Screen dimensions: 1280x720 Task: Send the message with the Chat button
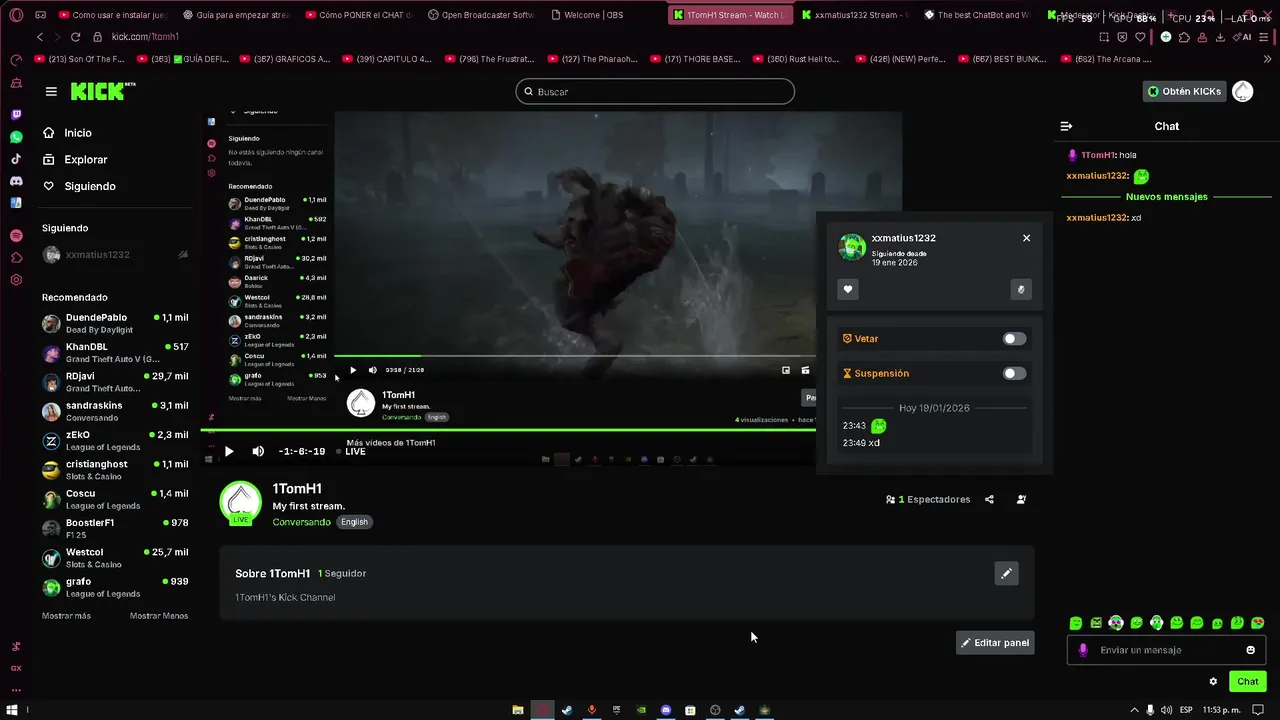(1248, 681)
